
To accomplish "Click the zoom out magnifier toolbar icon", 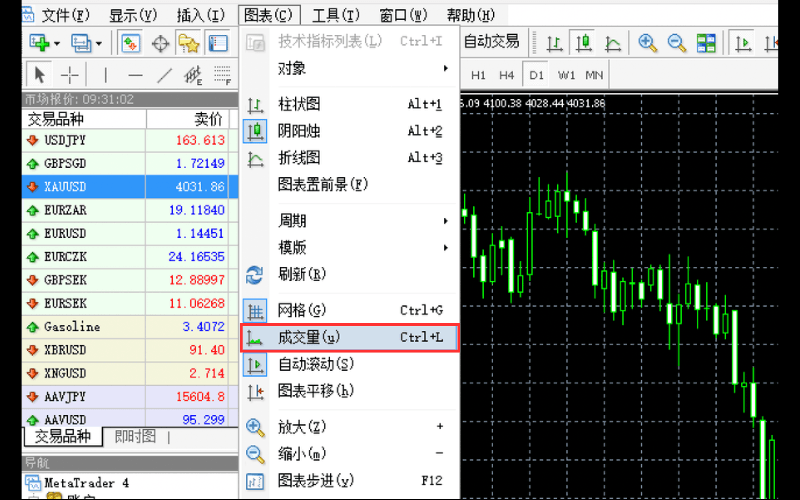I will 677,43.
